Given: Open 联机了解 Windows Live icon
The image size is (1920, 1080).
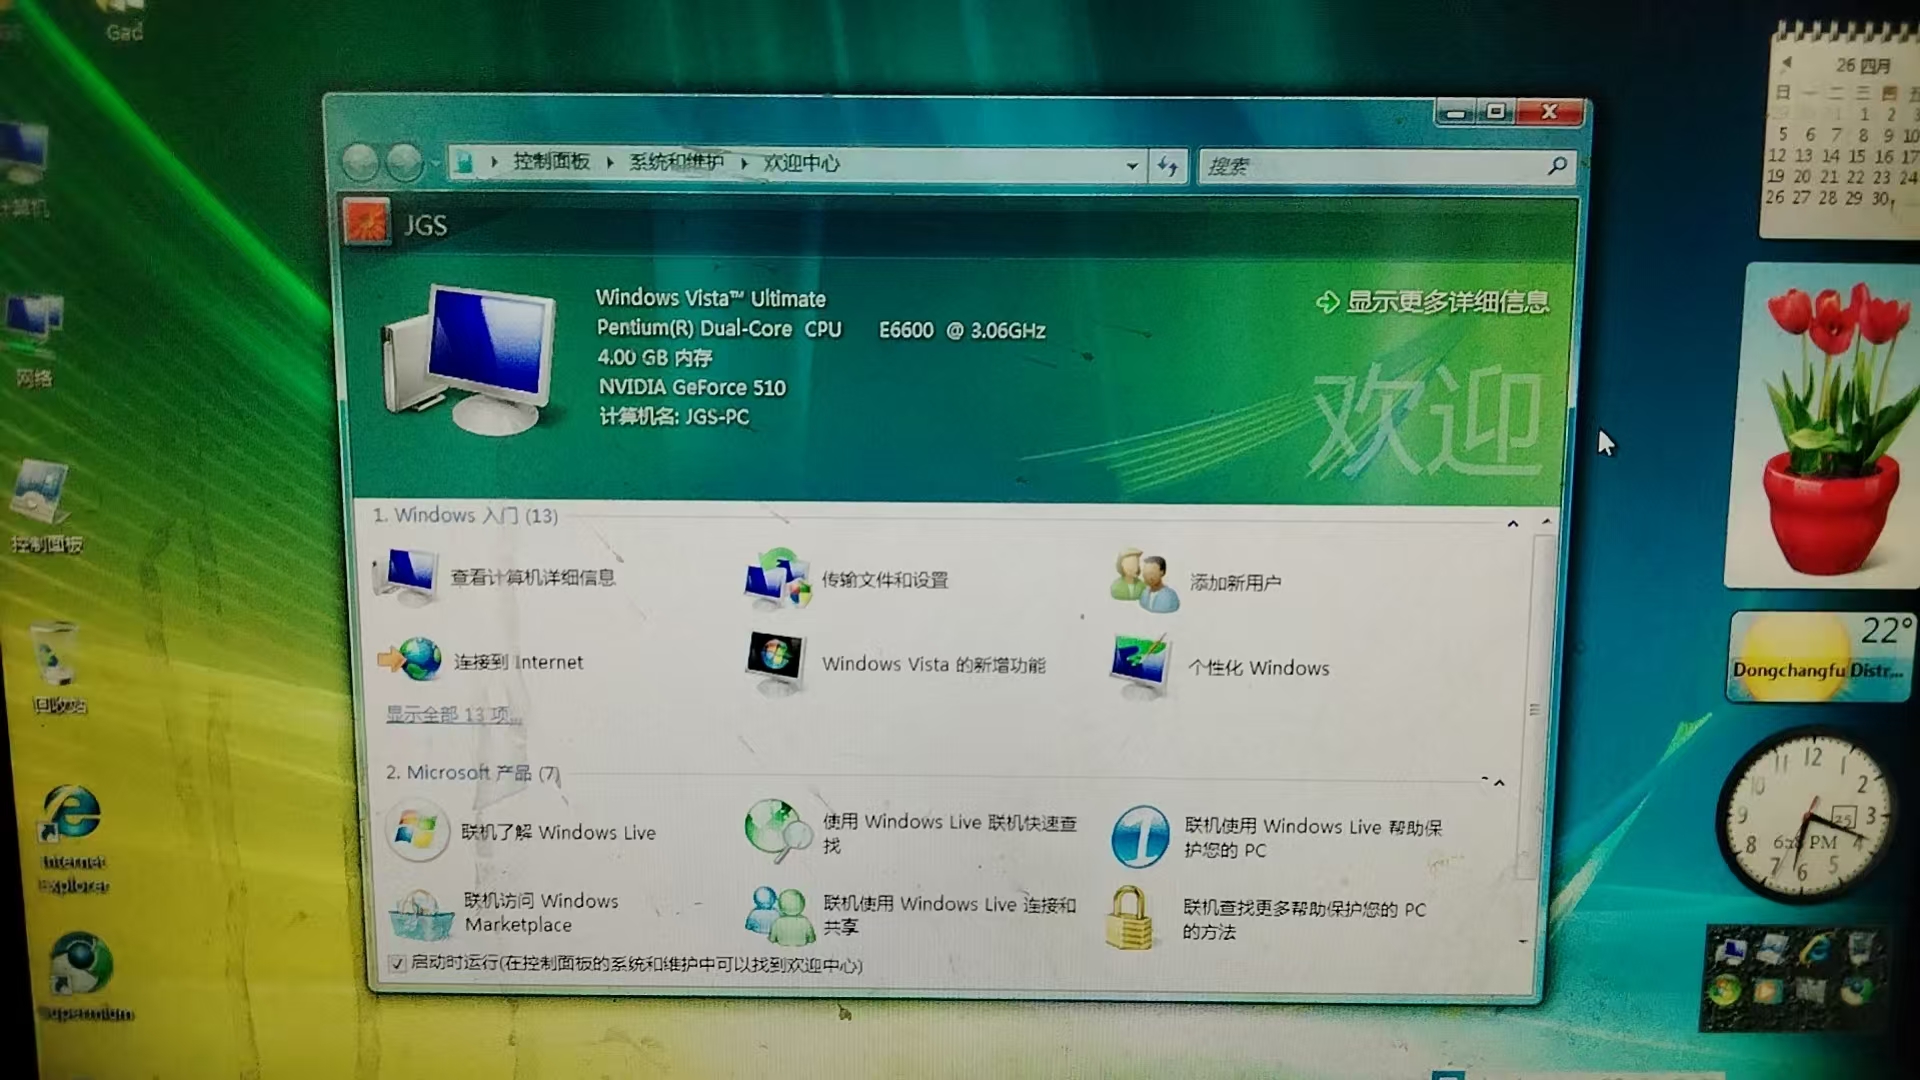Looking at the screenshot, I should [x=416, y=831].
